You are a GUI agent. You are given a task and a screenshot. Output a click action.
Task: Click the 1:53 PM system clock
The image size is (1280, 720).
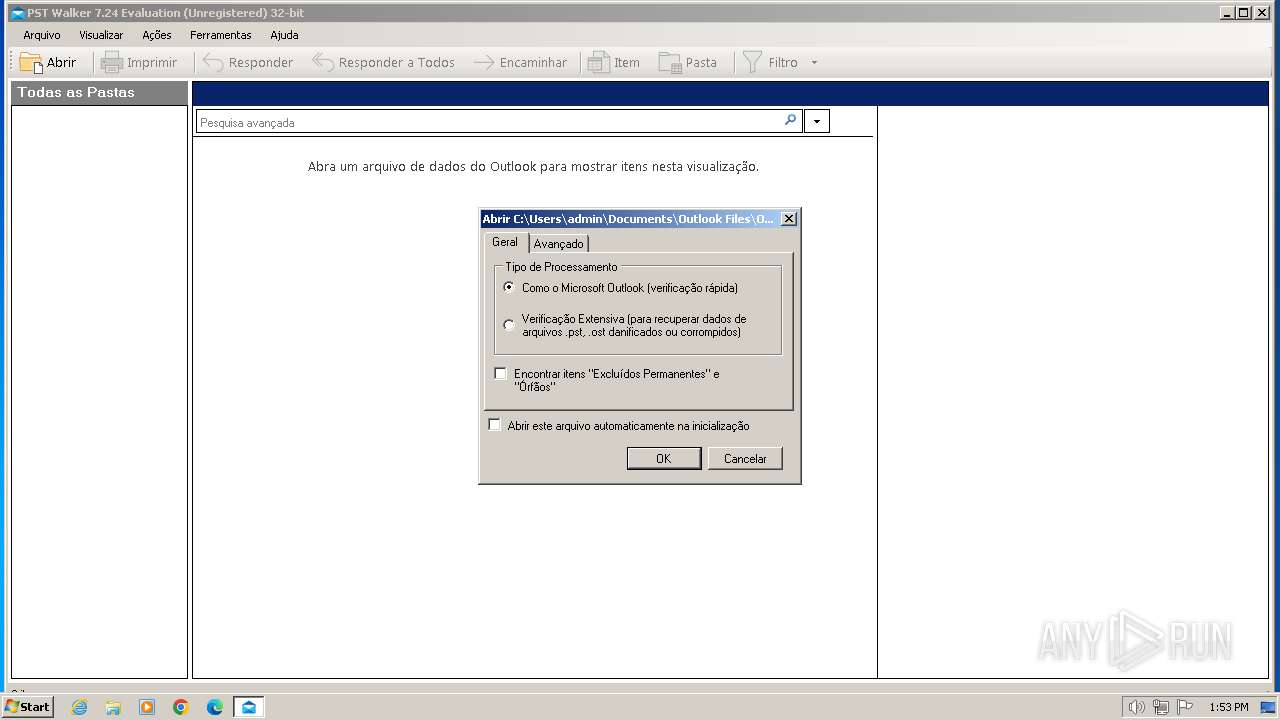(x=1228, y=707)
